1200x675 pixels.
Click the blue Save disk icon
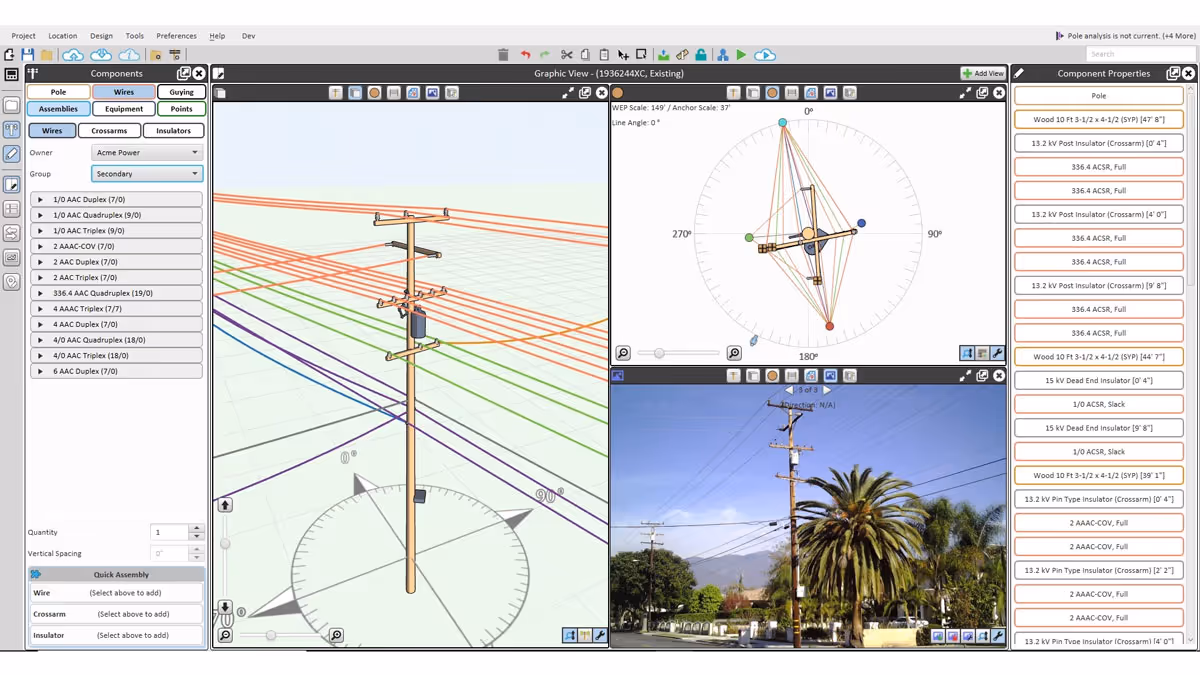(27, 55)
